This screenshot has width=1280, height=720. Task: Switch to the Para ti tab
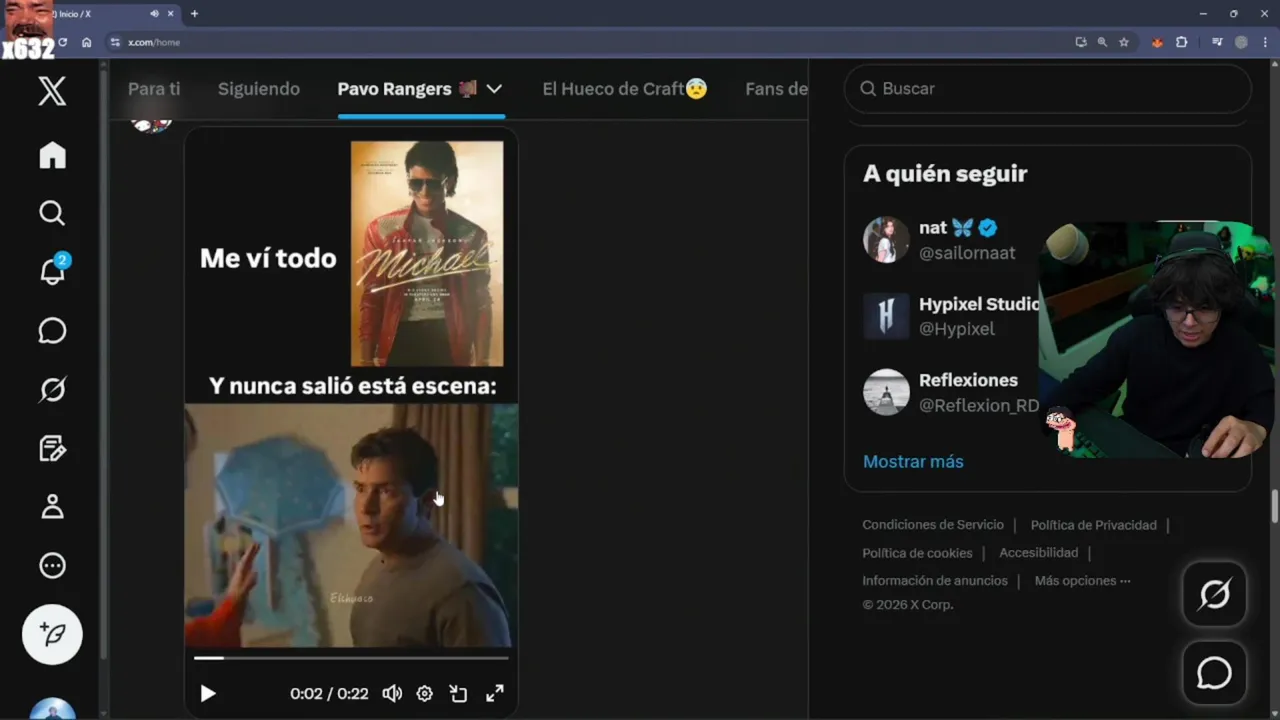154,89
